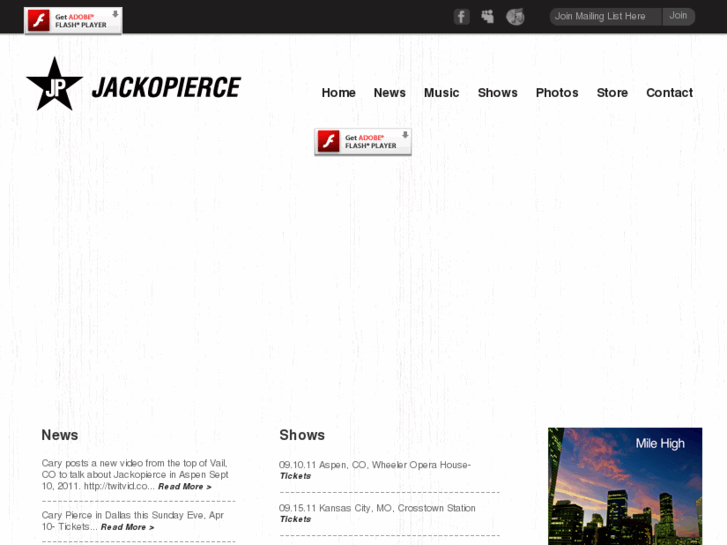The height and width of the screenshot is (545, 727).
Task: Open Tickets for the Aspen Wheeler Opera House show
Action: (295, 476)
